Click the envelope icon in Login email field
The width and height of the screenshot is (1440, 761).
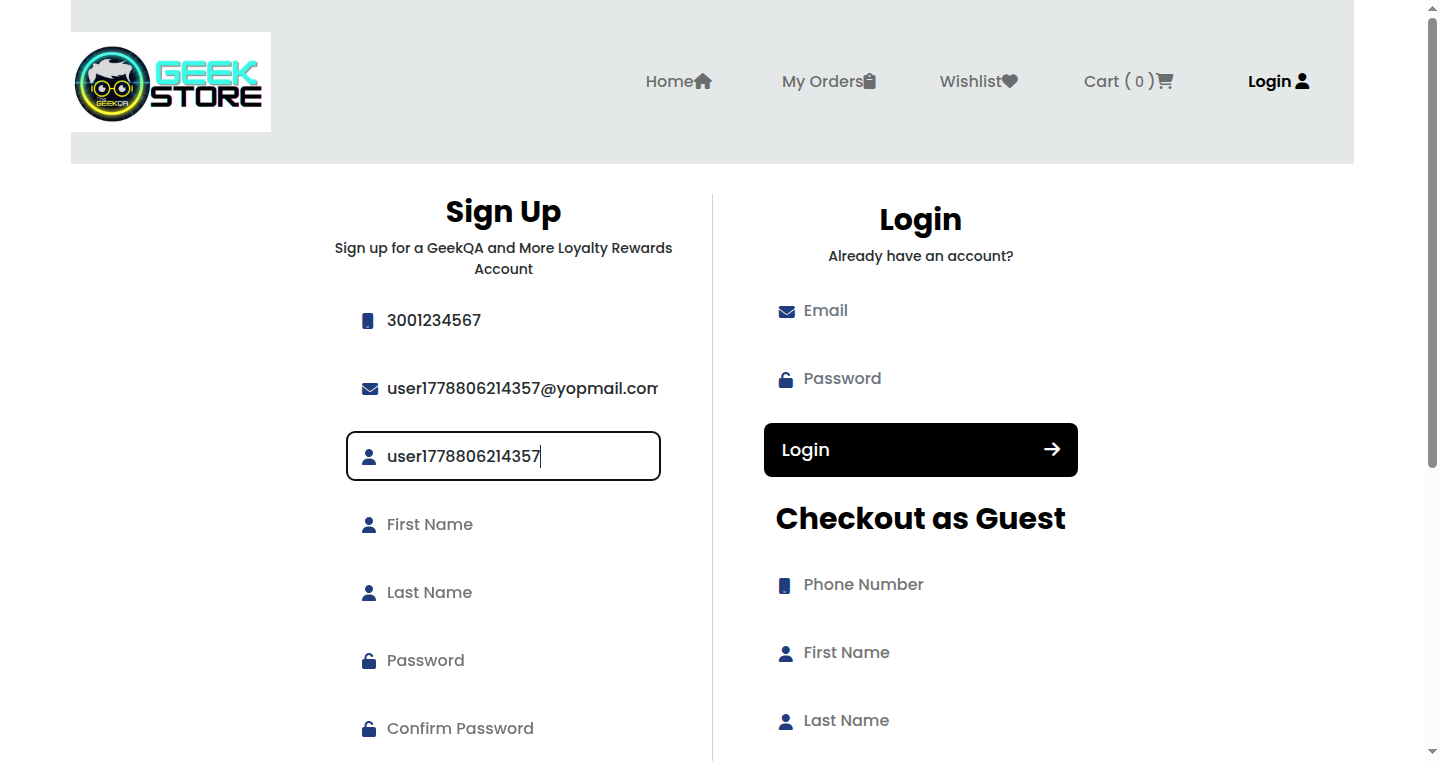click(x=787, y=312)
